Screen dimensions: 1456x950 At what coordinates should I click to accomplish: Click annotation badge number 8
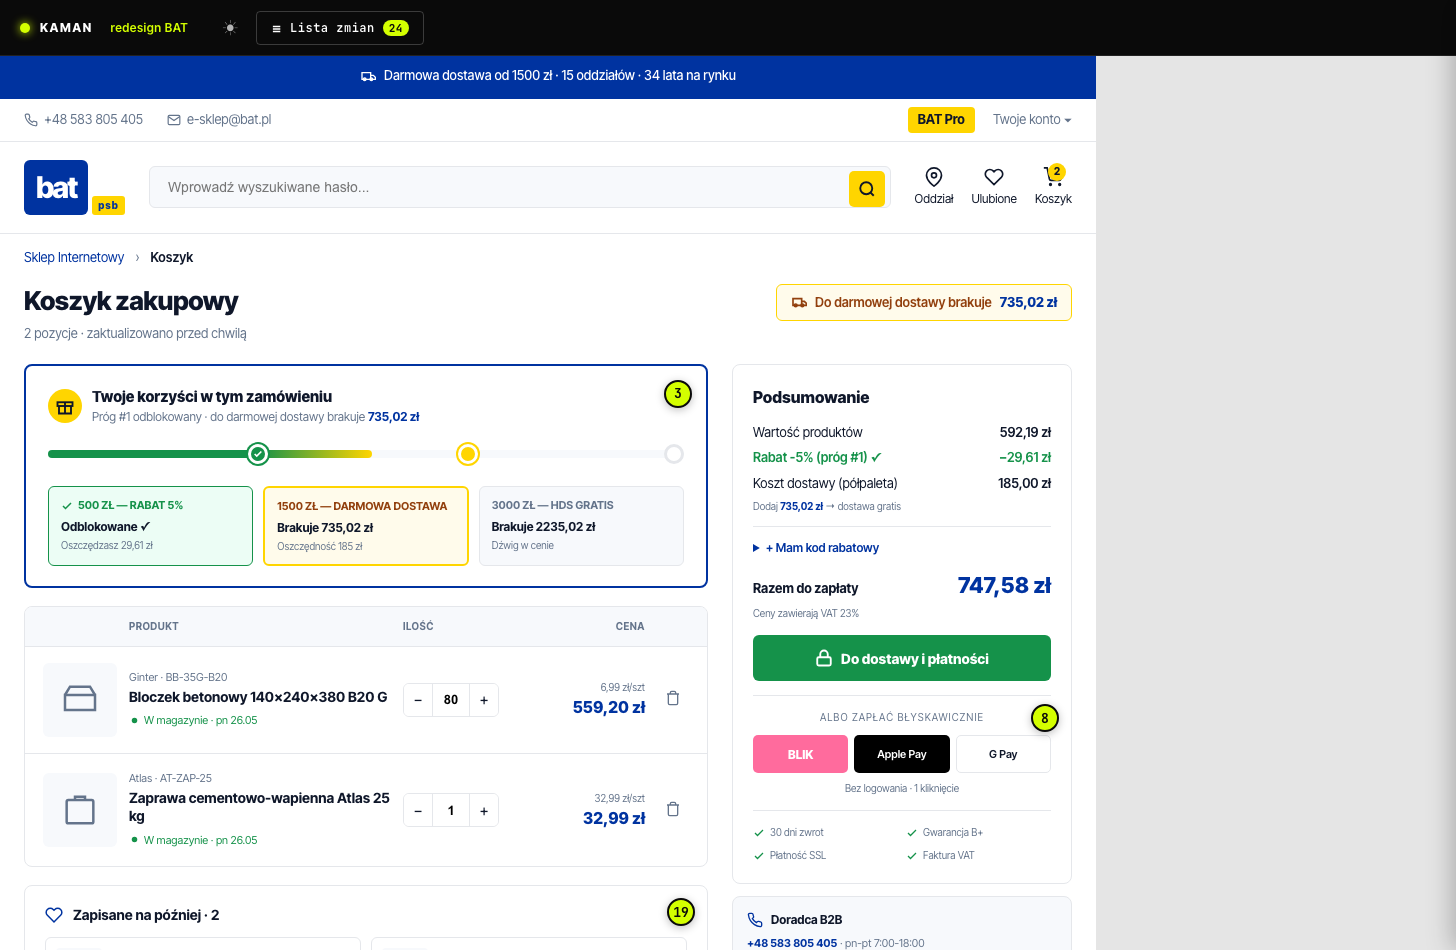tap(1045, 718)
